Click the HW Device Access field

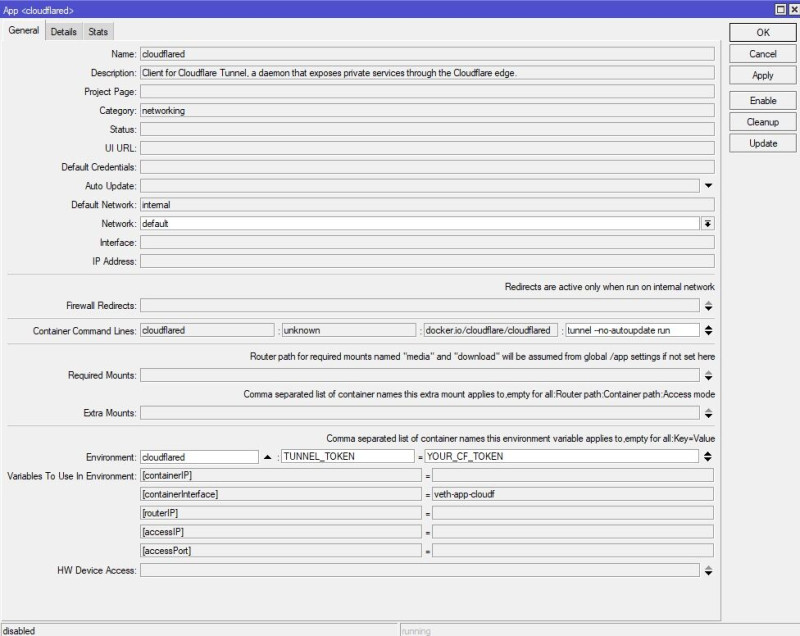419,570
